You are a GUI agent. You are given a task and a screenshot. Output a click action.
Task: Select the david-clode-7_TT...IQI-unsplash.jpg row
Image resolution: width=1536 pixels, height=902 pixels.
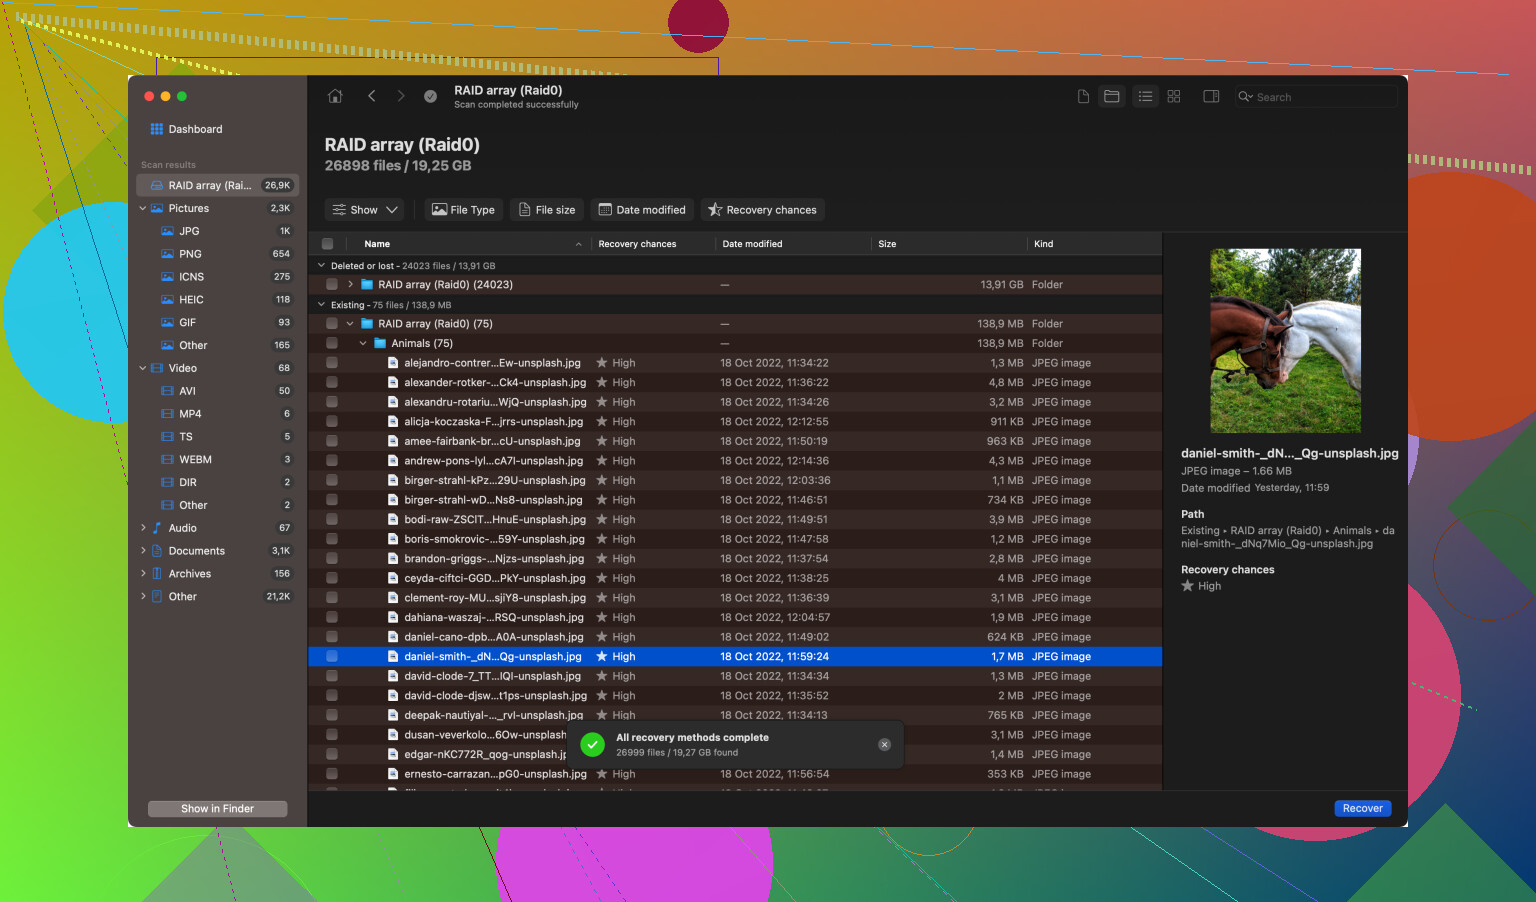click(x=735, y=676)
